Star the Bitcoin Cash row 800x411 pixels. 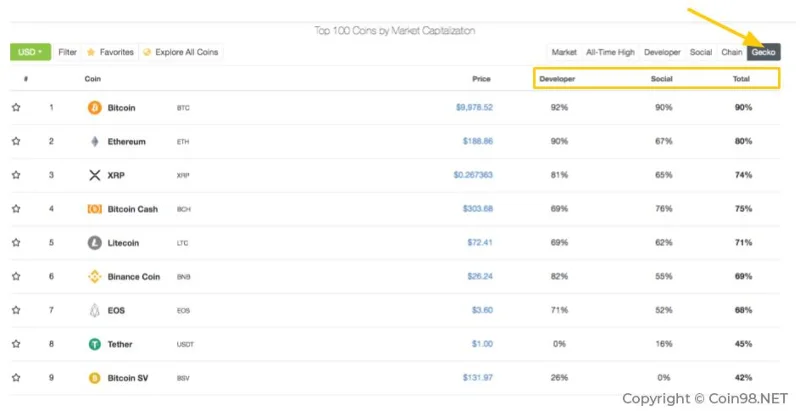pyautogui.click(x=16, y=209)
